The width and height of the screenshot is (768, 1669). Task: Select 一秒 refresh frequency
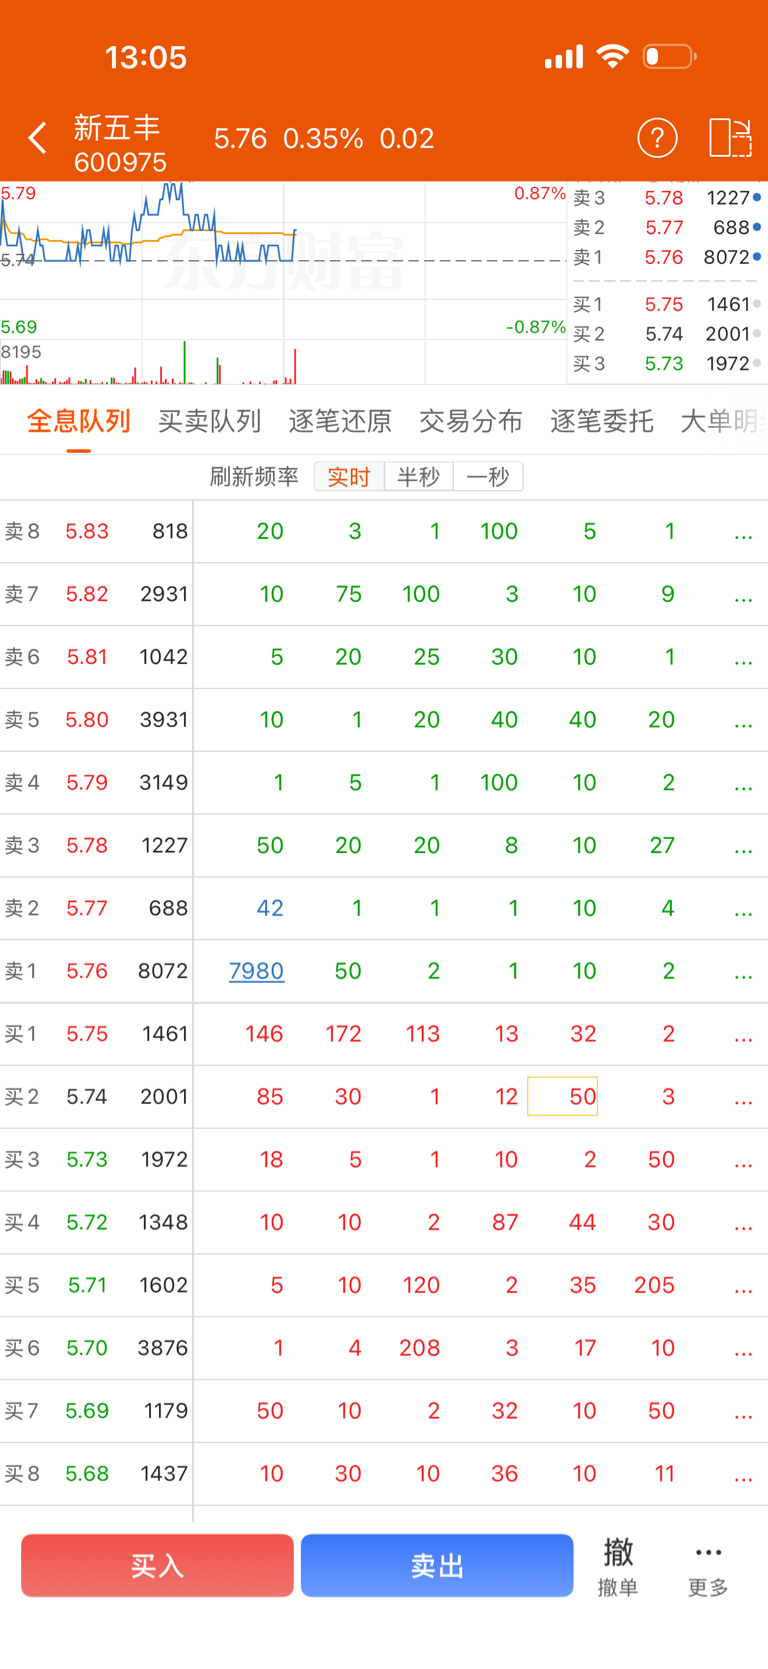click(x=488, y=477)
